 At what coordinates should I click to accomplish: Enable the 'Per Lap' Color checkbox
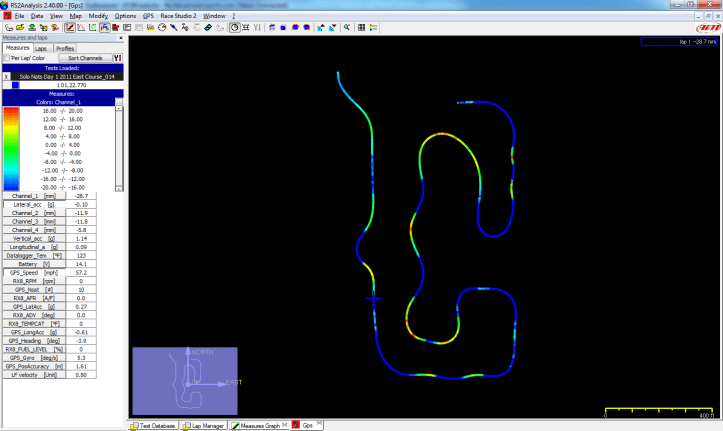[x=8, y=59]
